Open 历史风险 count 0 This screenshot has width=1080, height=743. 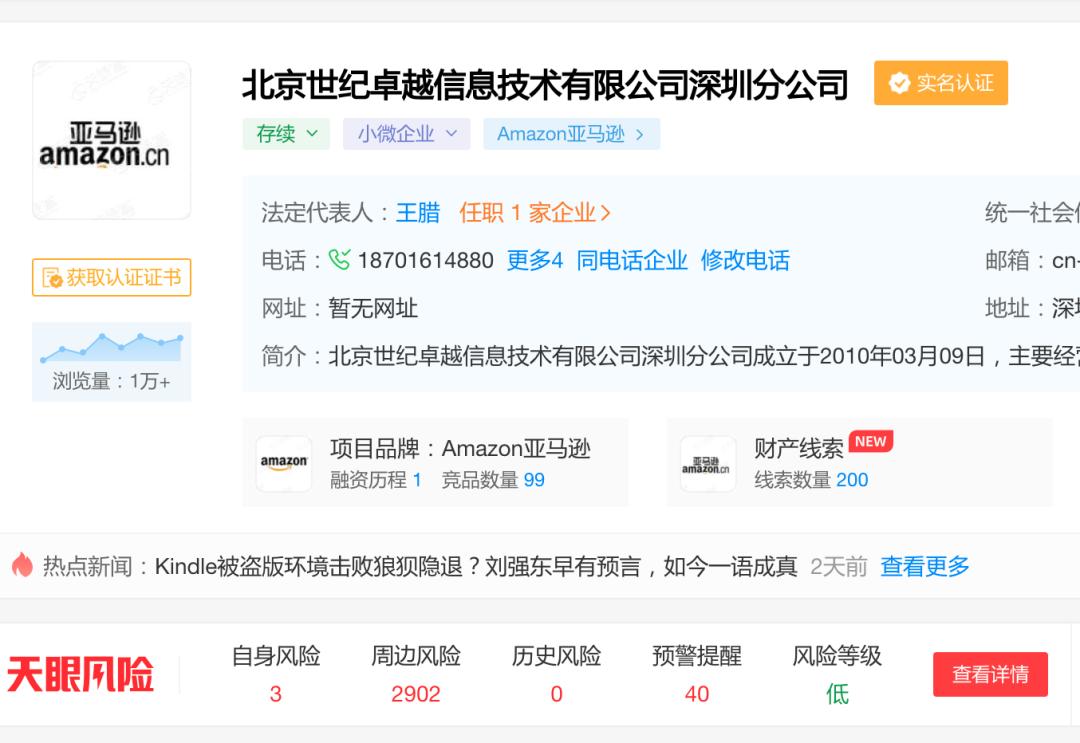point(557,693)
